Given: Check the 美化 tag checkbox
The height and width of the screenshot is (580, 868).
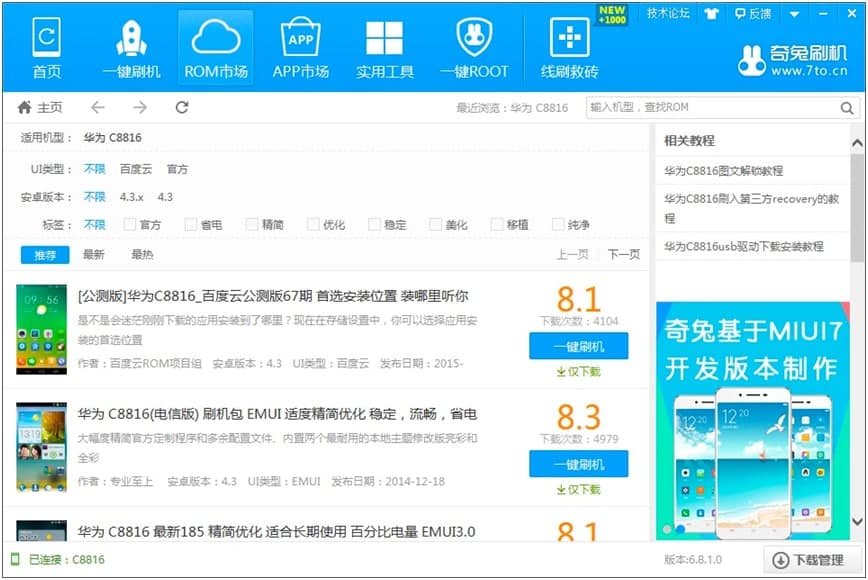Looking at the screenshot, I should pos(436,224).
